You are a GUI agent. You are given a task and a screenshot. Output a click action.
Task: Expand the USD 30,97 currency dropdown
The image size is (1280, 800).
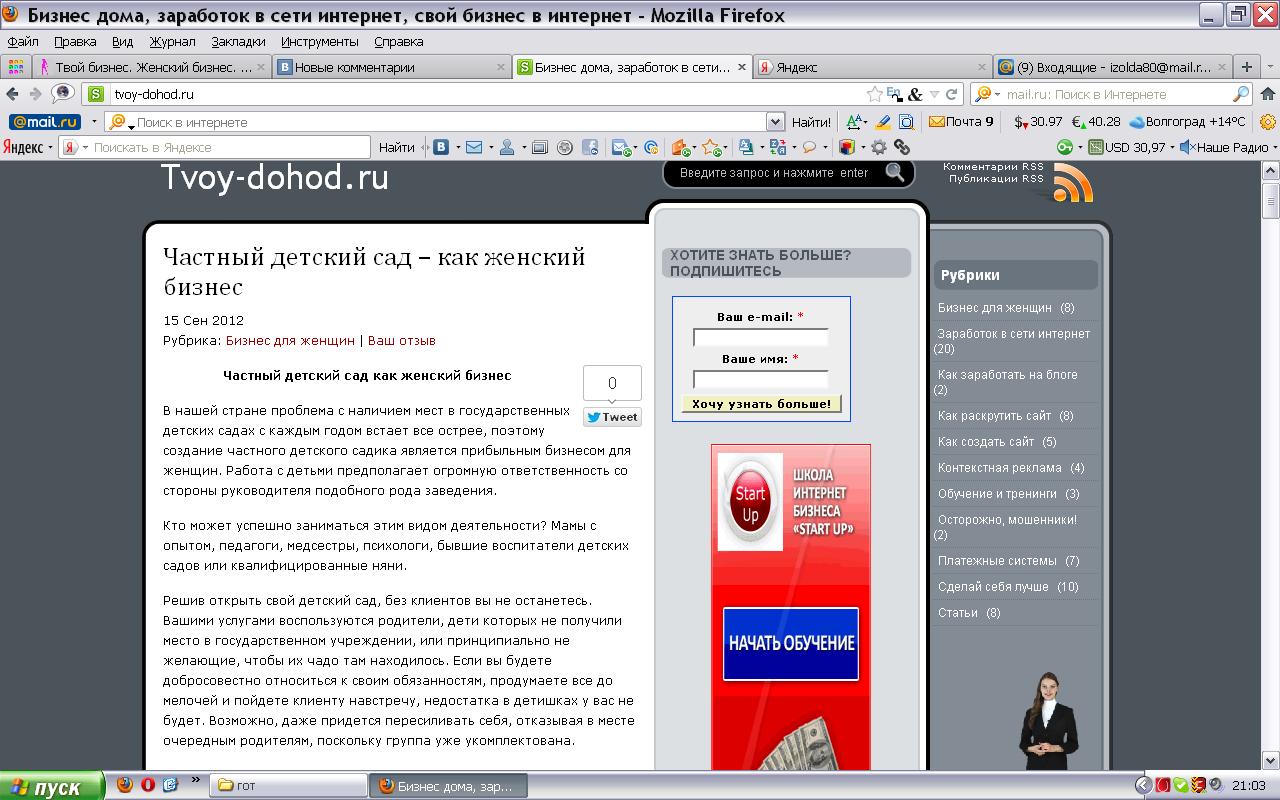1171,147
